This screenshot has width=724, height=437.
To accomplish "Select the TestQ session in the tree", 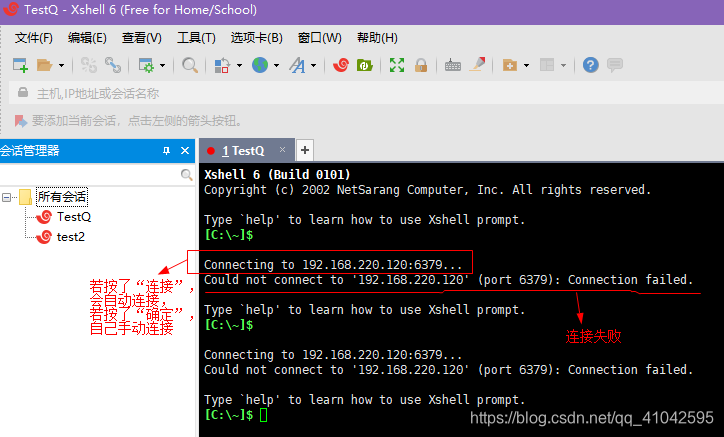I will 74,217.
